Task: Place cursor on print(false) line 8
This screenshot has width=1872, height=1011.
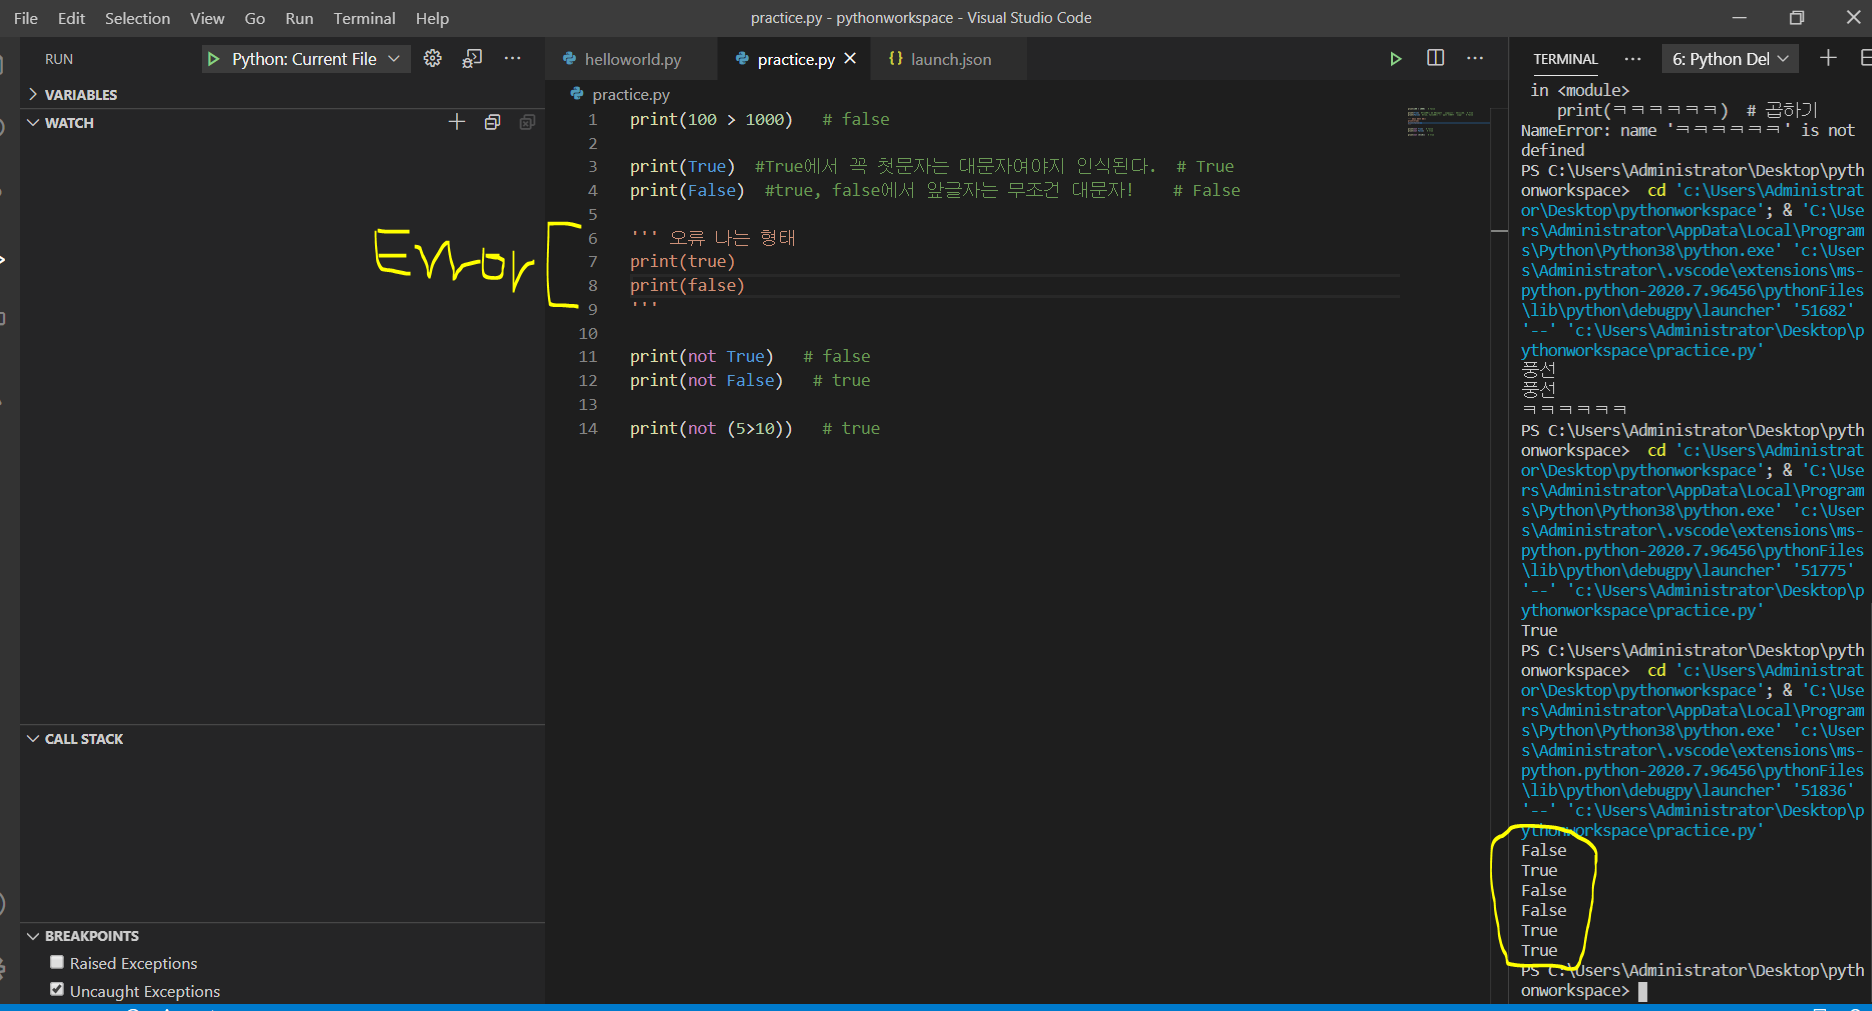Action: click(687, 285)
